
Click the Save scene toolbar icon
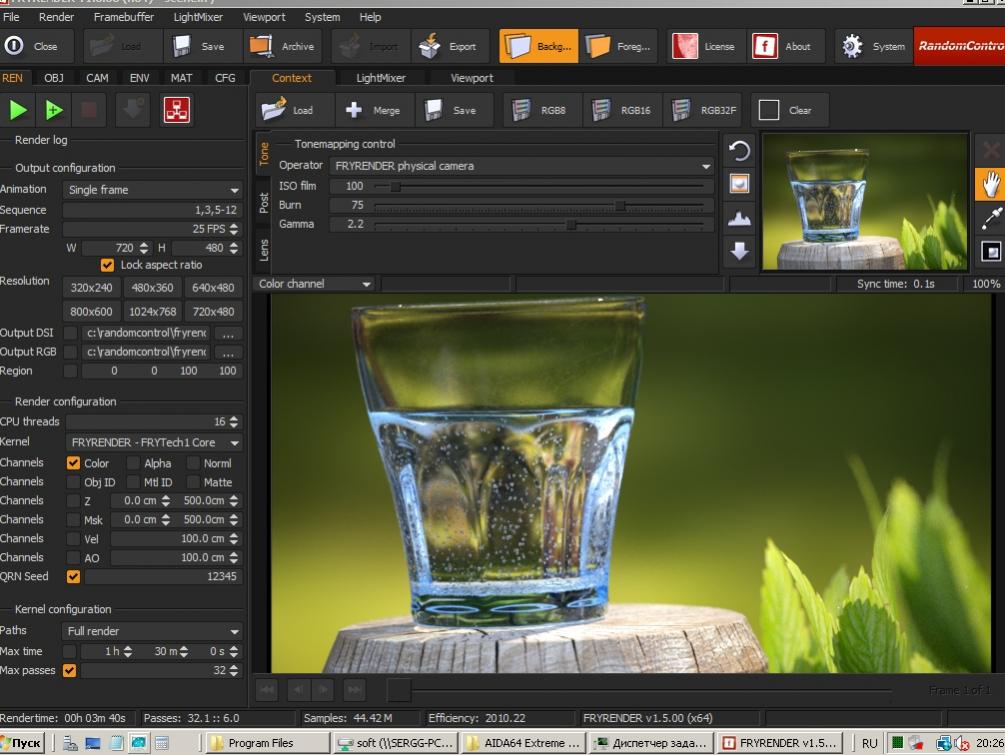[x=182, y=46]
